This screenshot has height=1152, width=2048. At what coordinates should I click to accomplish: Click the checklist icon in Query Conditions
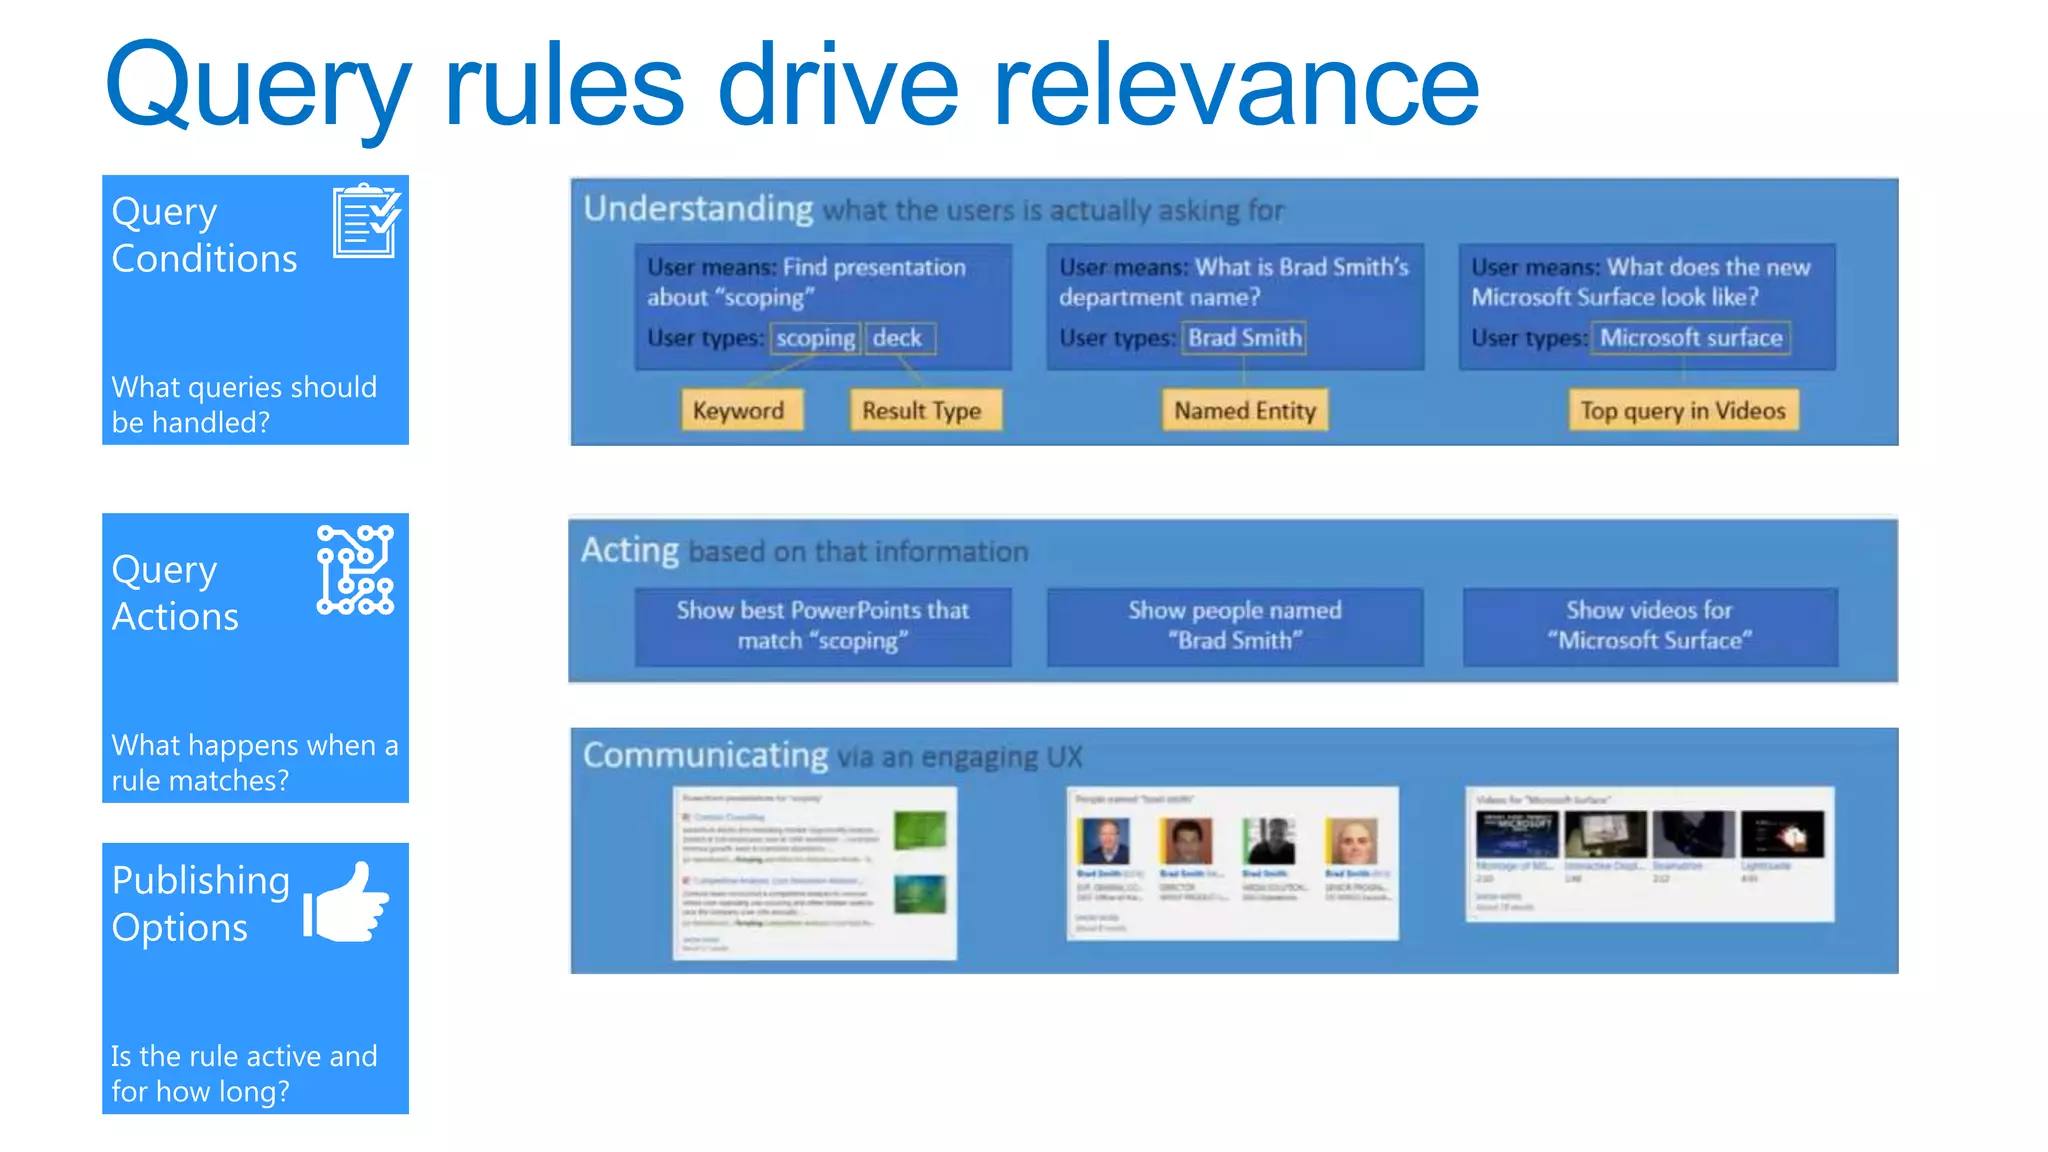[x=366, y=221]
